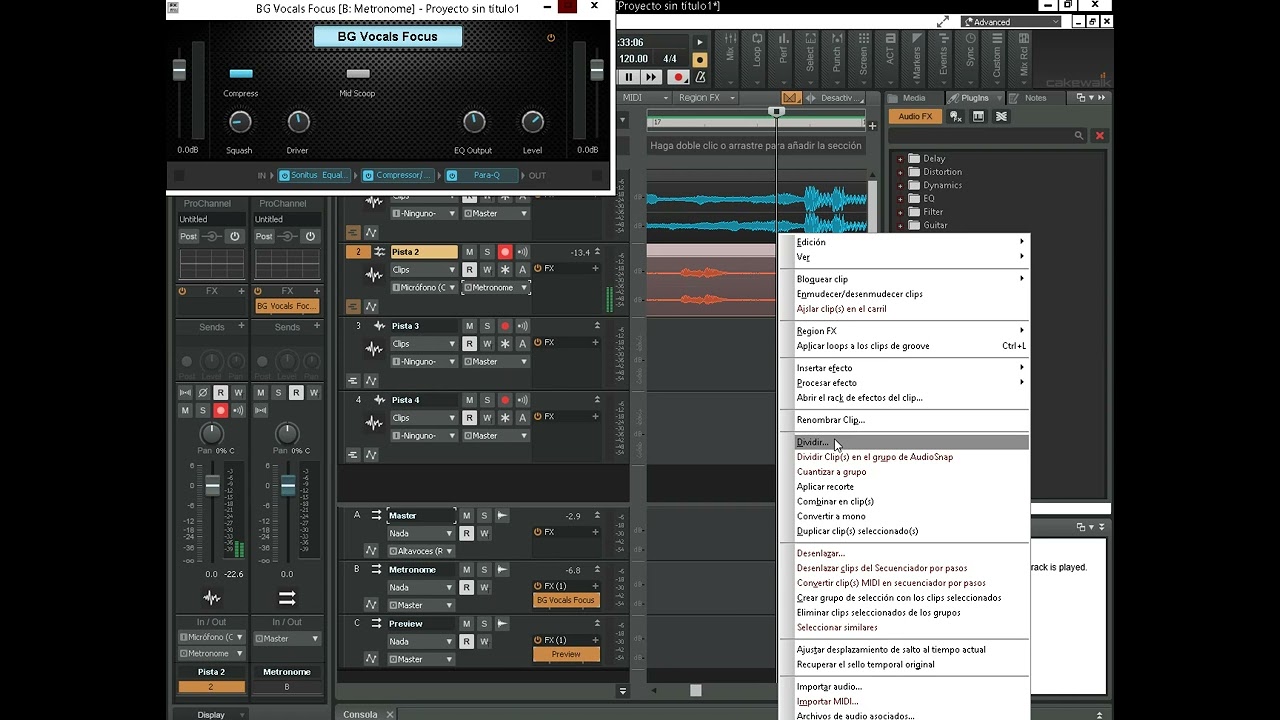Click the search magnifier in browser
1280x720 pixels.
click(x=1079, y=135)
